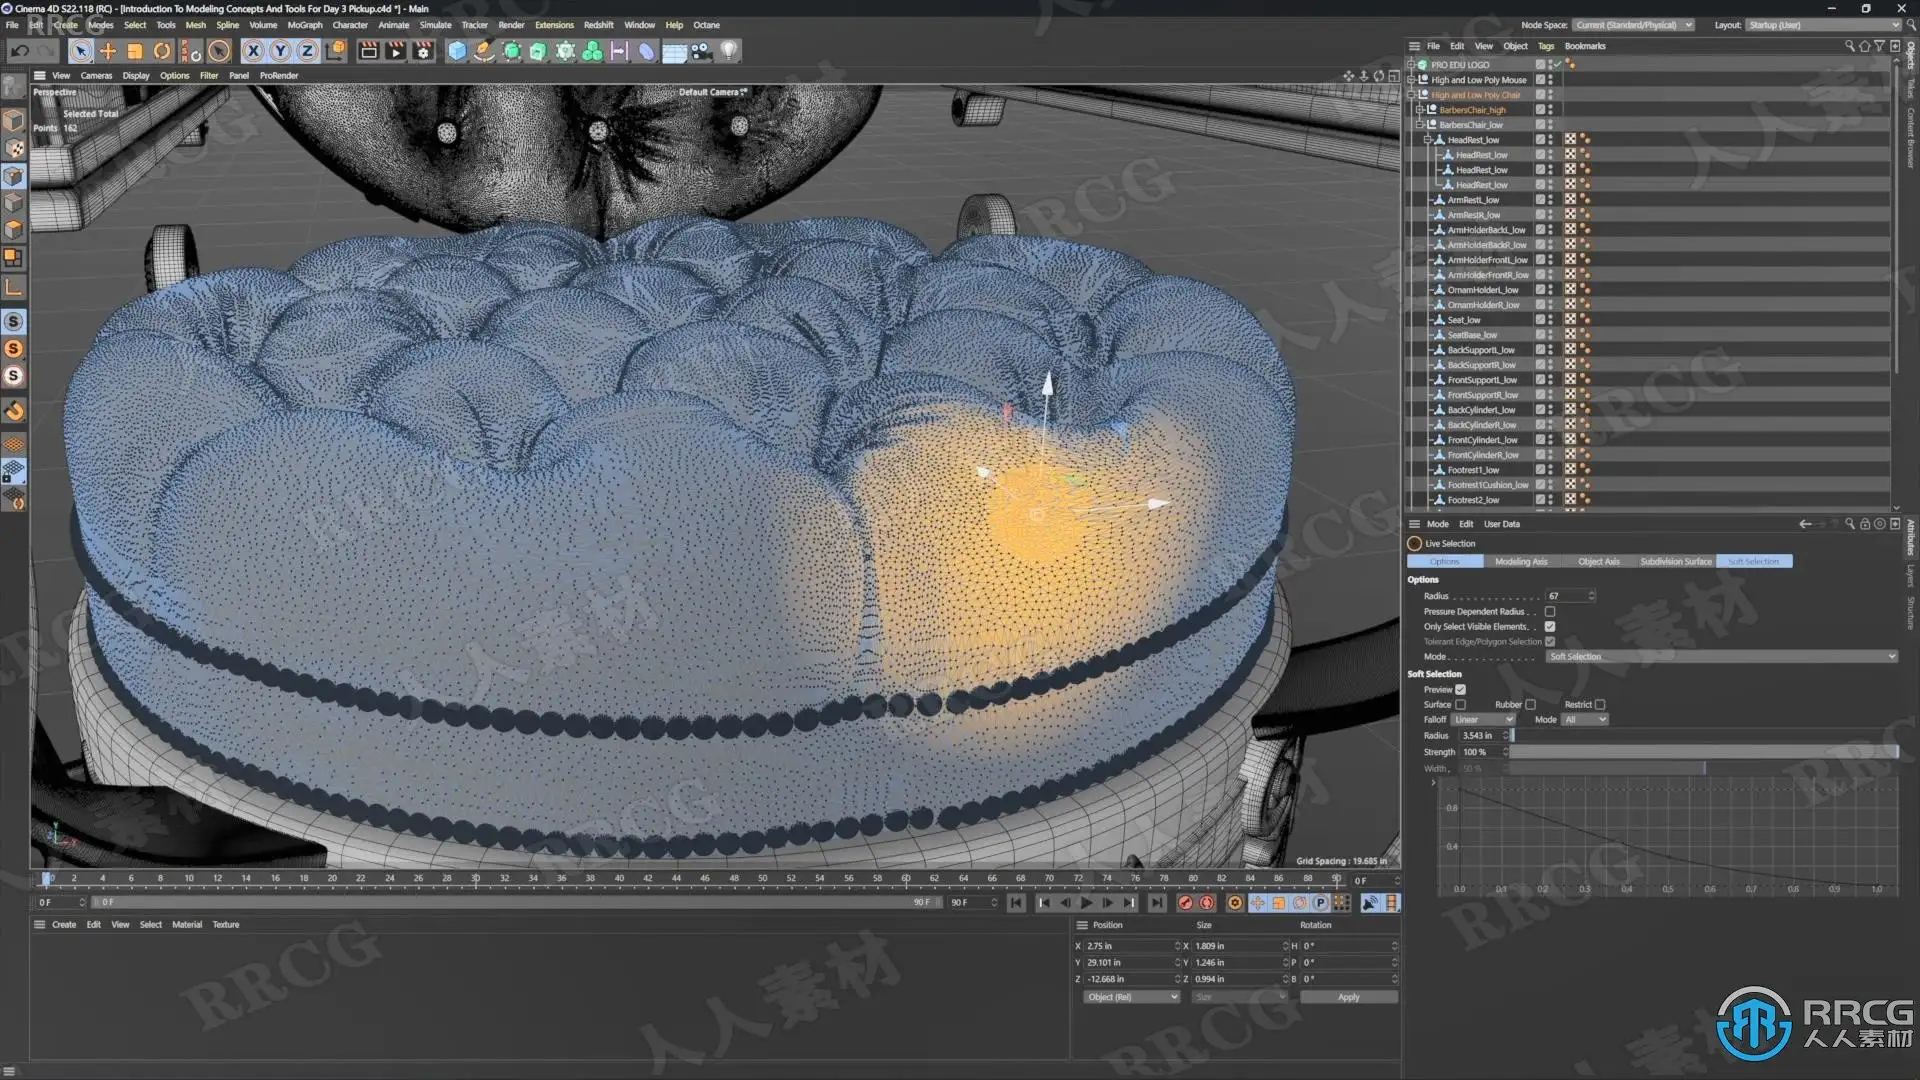Viewport: 1920px width, 1080px height.
Task: Adjust the Strength slider bar
Action: [x=1702, y=752]
